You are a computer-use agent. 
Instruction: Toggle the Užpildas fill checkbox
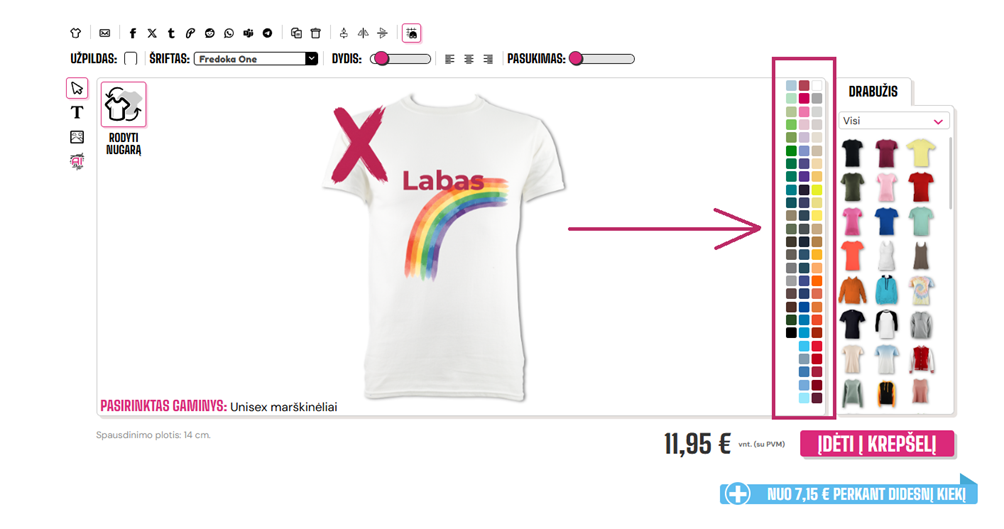coord(131,59)
